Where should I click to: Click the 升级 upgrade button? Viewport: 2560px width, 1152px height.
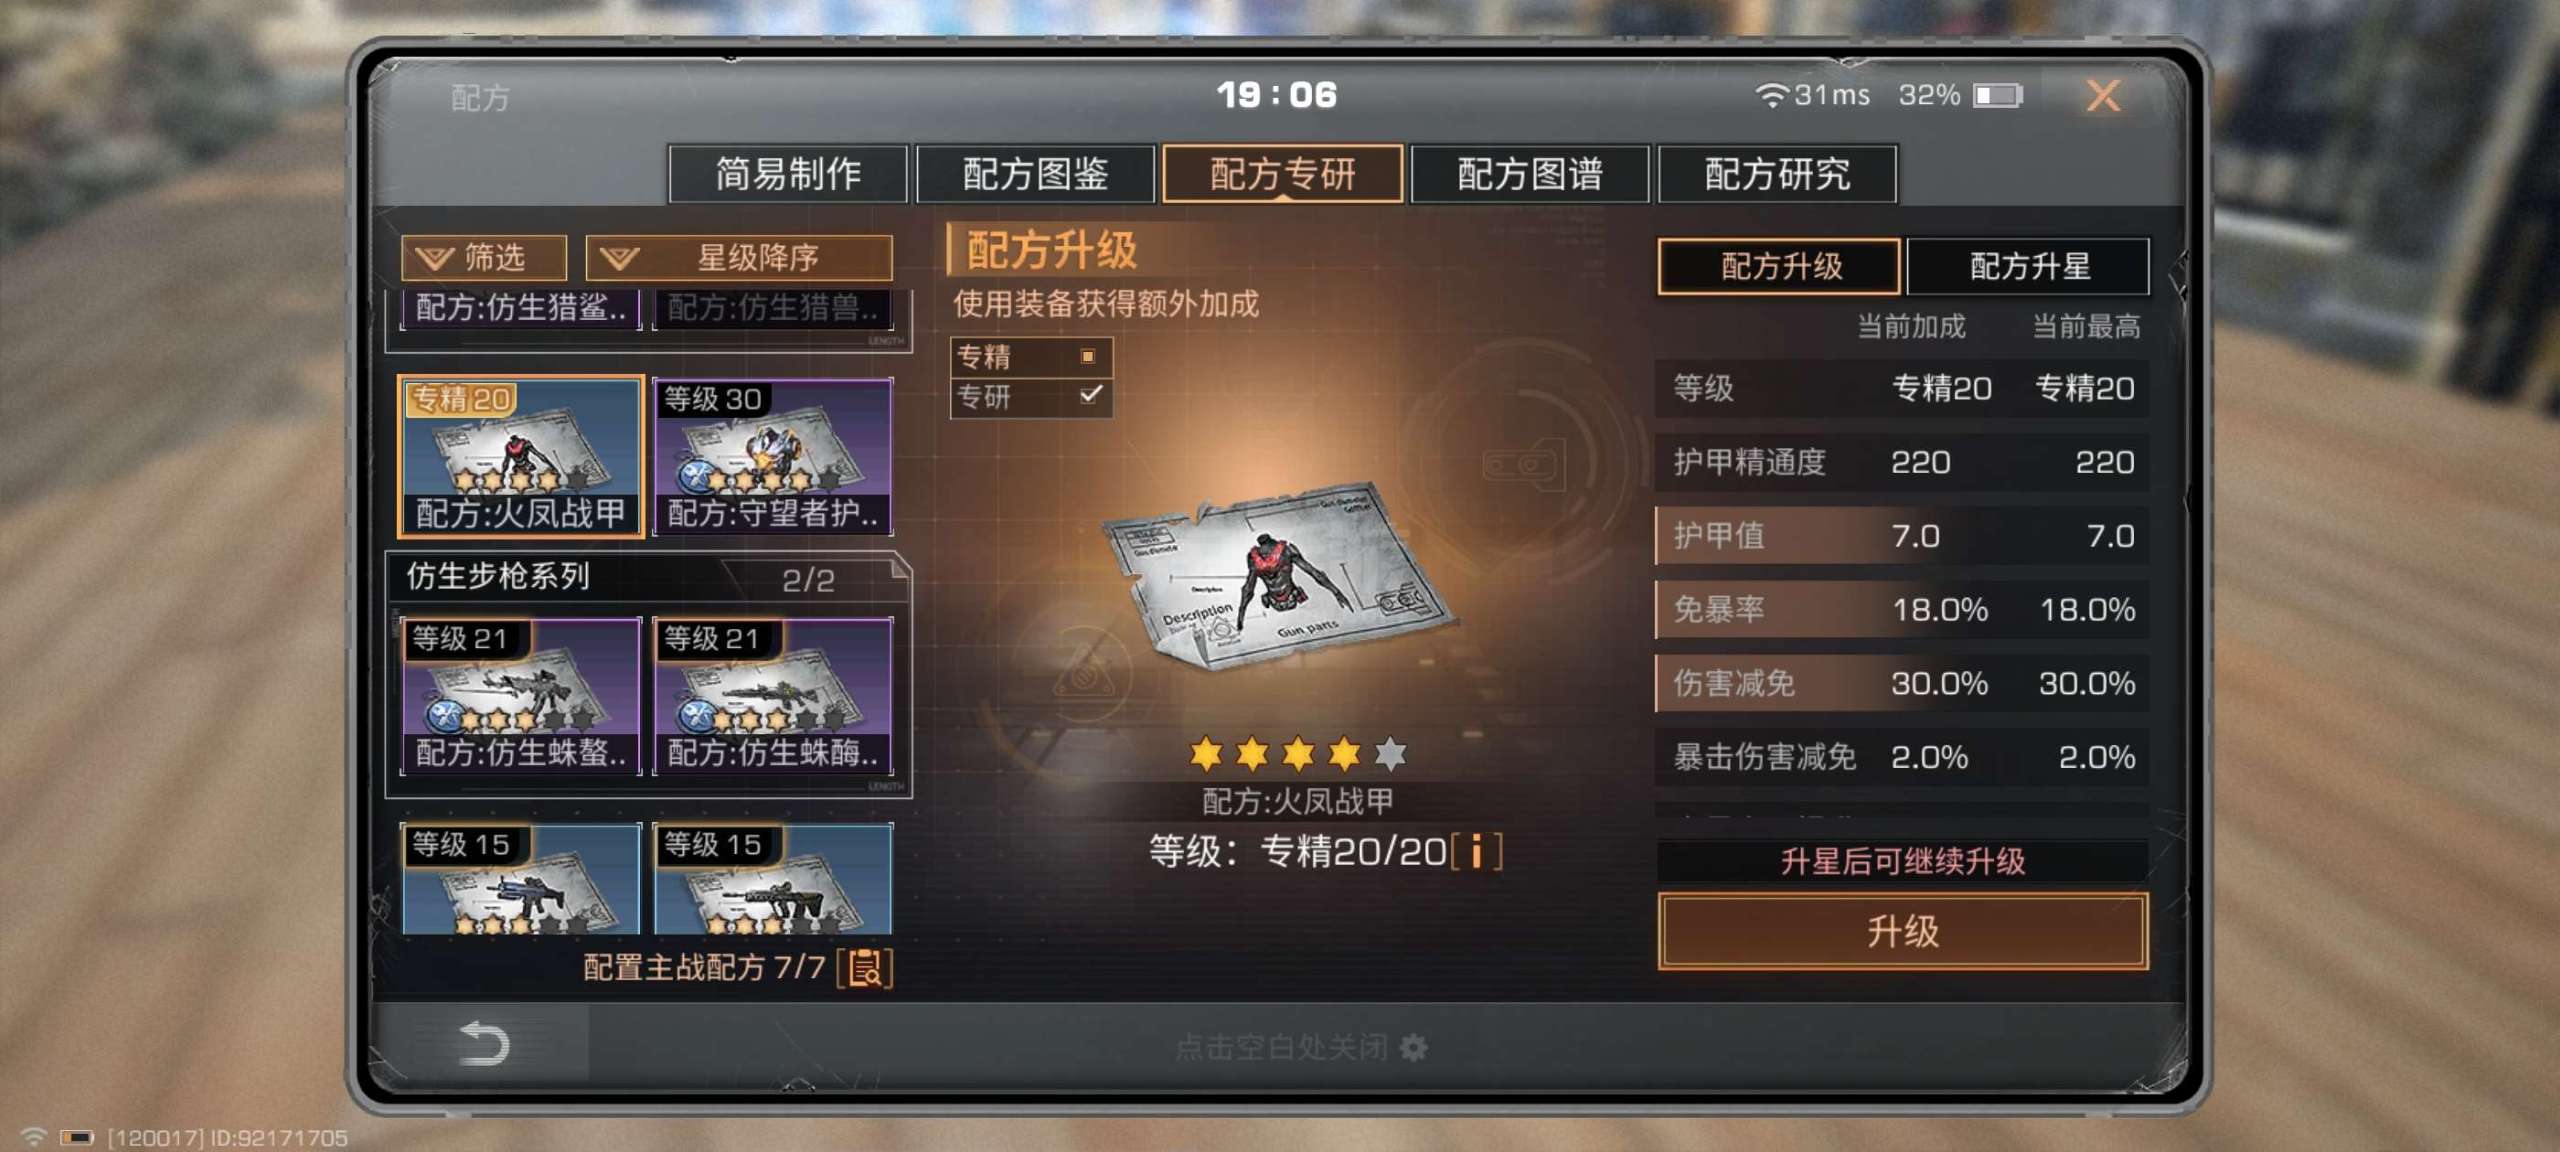[x=1903, y=931]
